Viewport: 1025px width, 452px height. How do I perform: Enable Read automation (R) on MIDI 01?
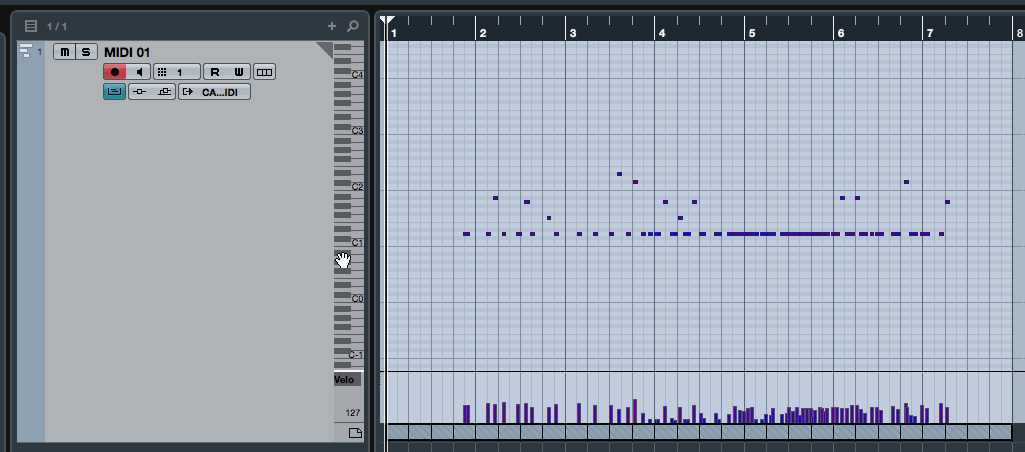click(x=215, y=72)
